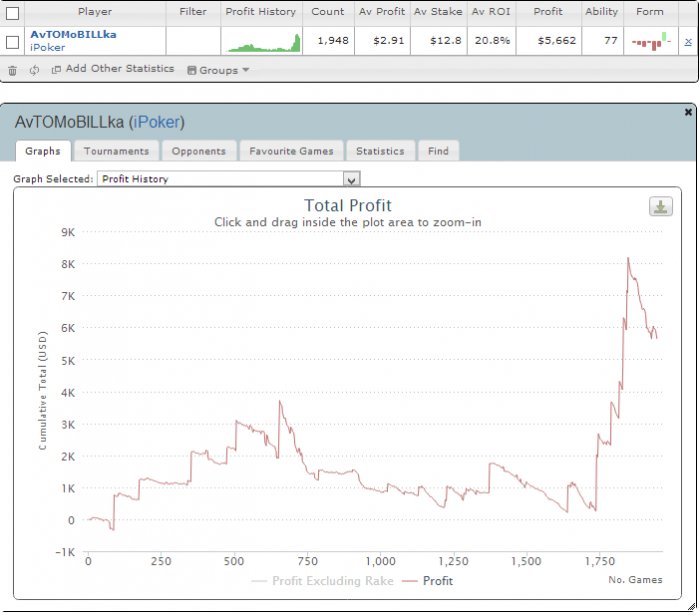Toggle the Profit Excluding Rake legend item
This screenshot has height=615, width=700.
(323, 581)
